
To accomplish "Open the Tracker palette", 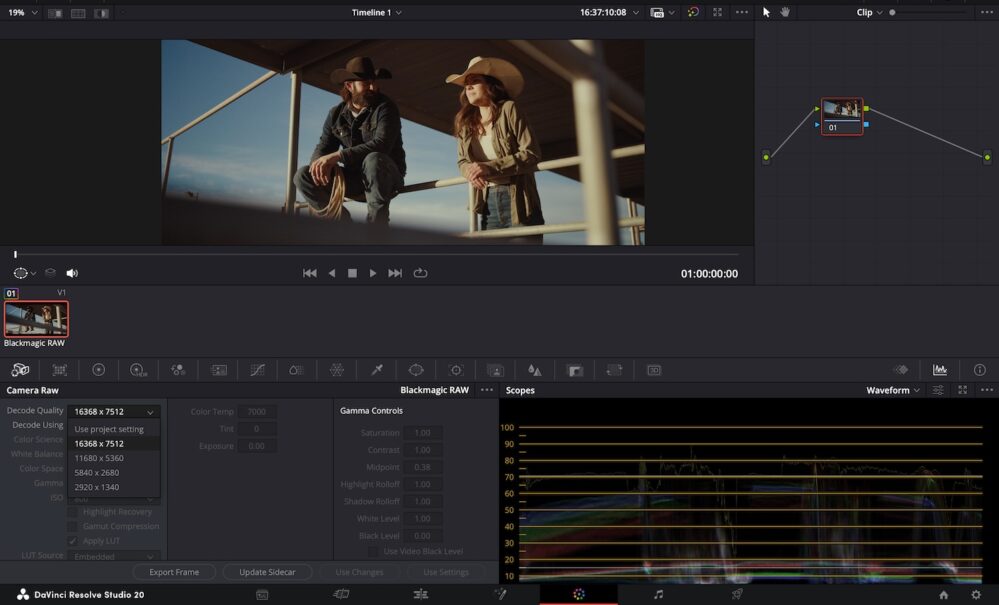I will click(x=456, y=370).
